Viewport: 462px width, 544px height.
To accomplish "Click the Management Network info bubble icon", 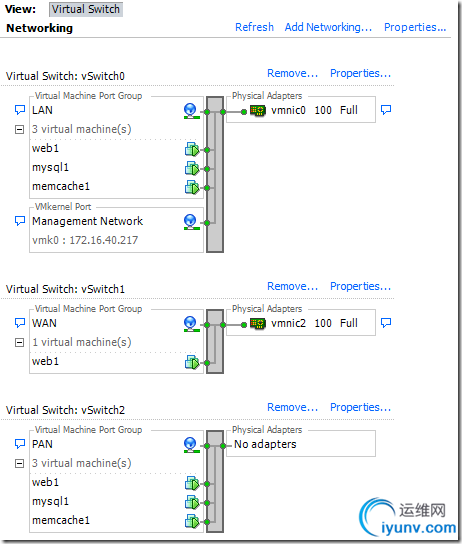I will click(x=20, y=221).
